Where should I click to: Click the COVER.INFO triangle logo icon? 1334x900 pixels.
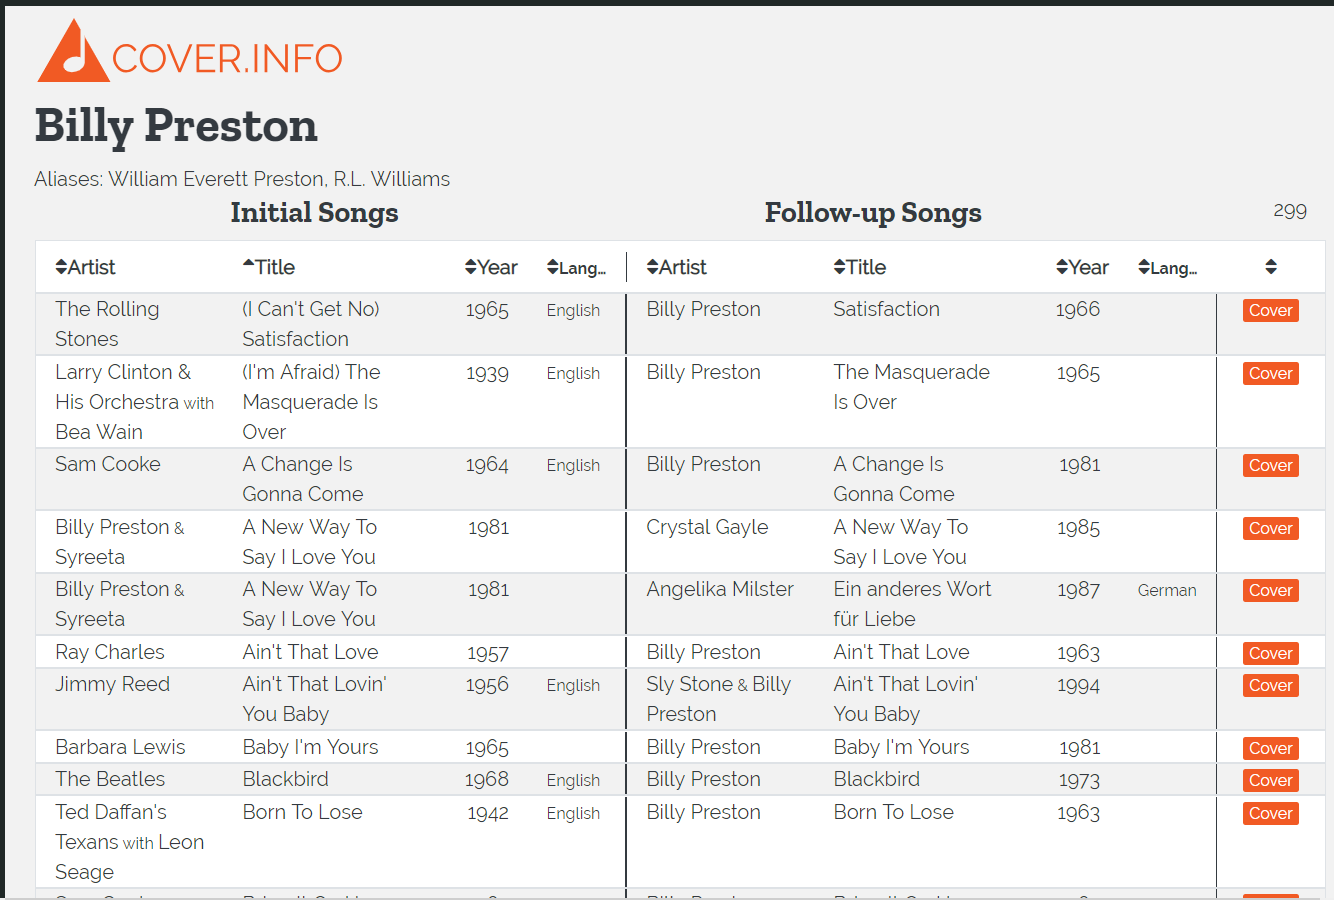click(73, 51)
